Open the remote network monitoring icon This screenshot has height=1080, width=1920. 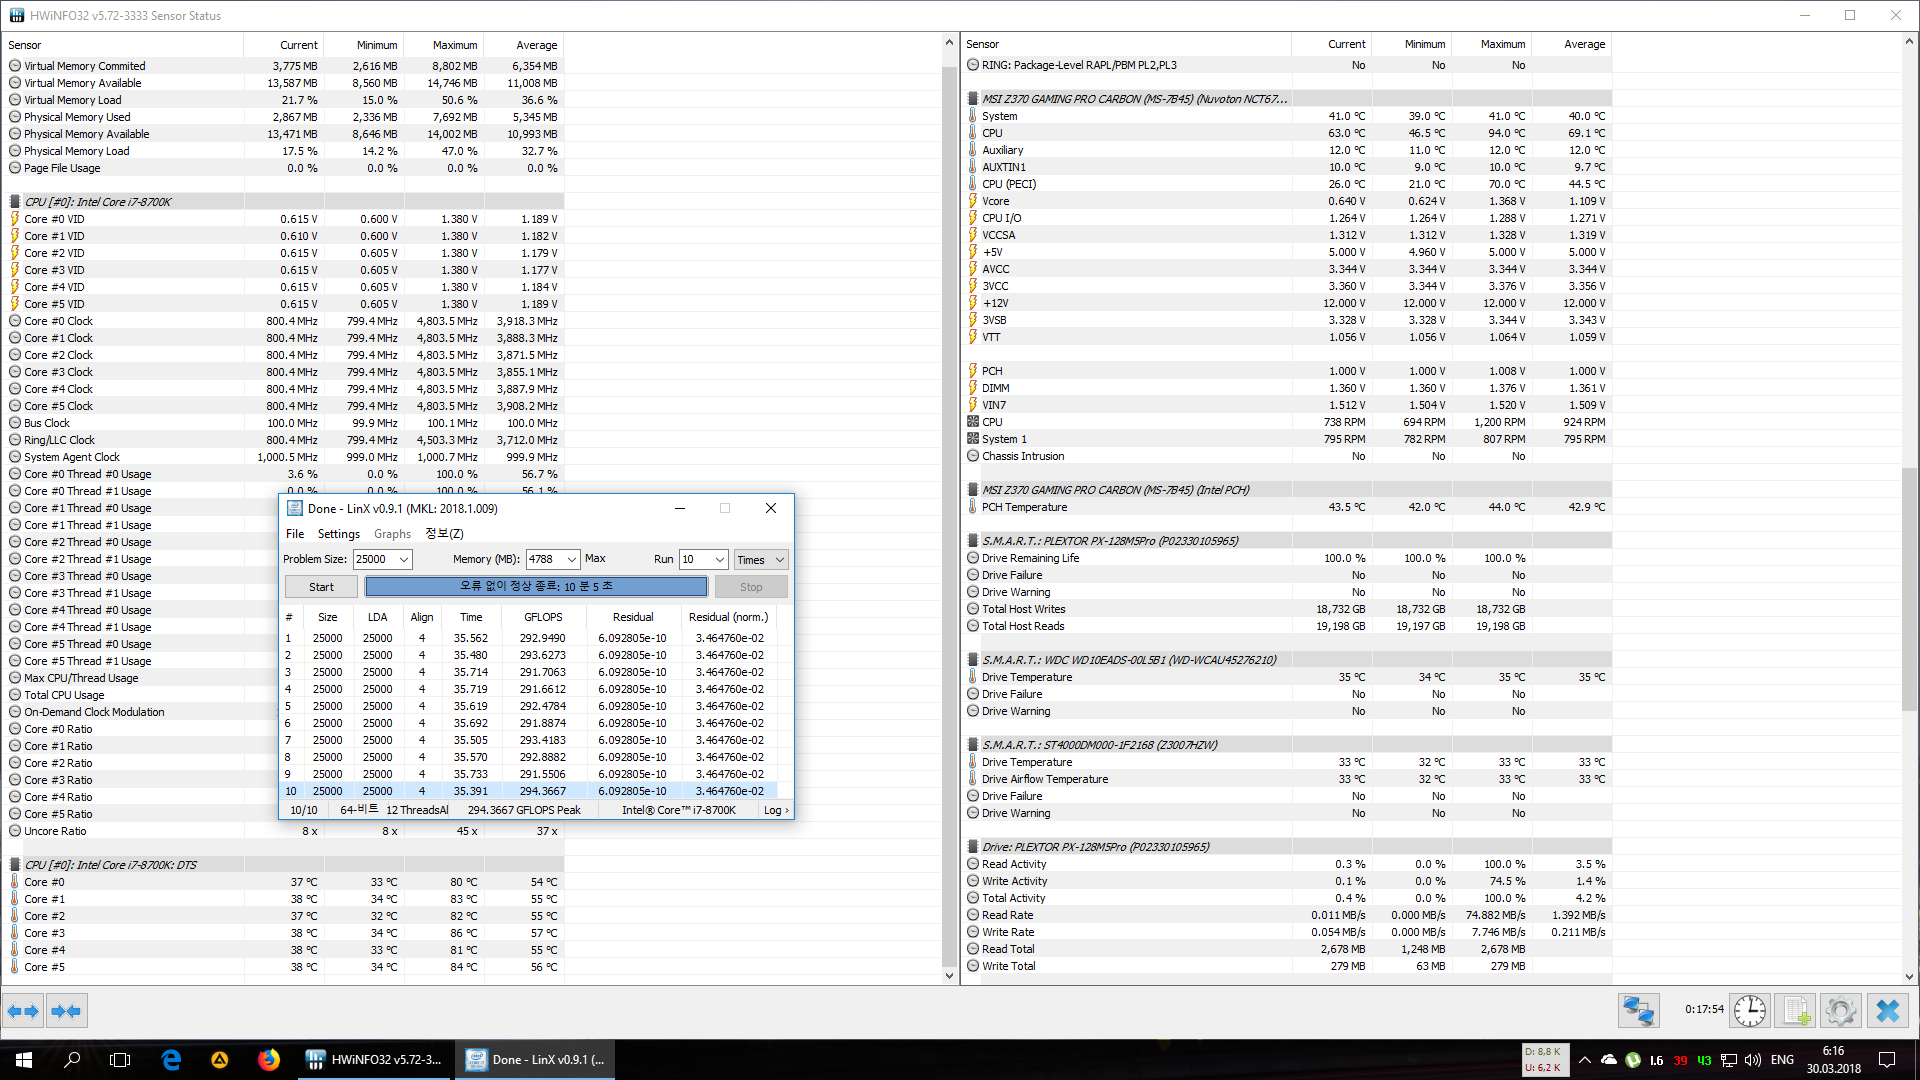pos(1638,1011)
